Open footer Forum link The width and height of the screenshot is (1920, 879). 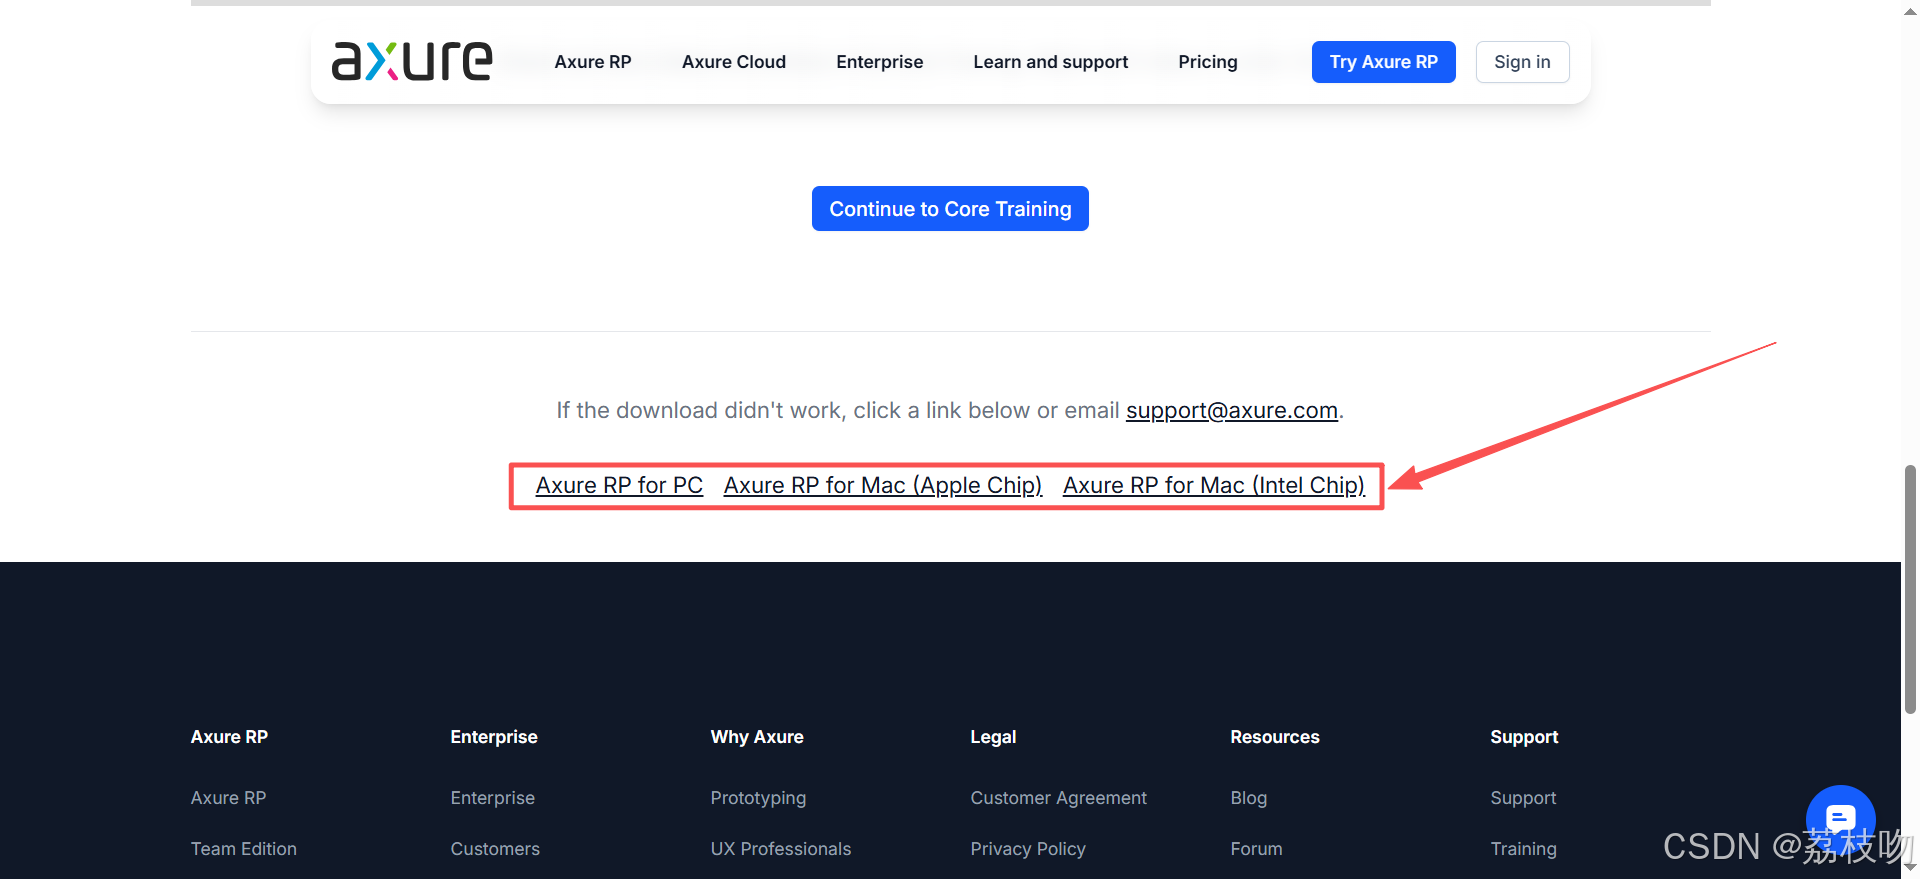(1257, 849)
